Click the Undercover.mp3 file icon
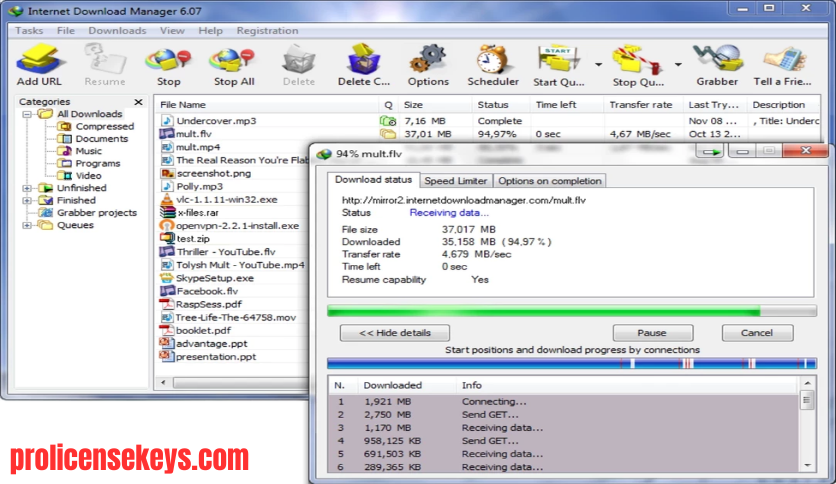Screen dimensions: 836x484 click(x=167, y=120)
